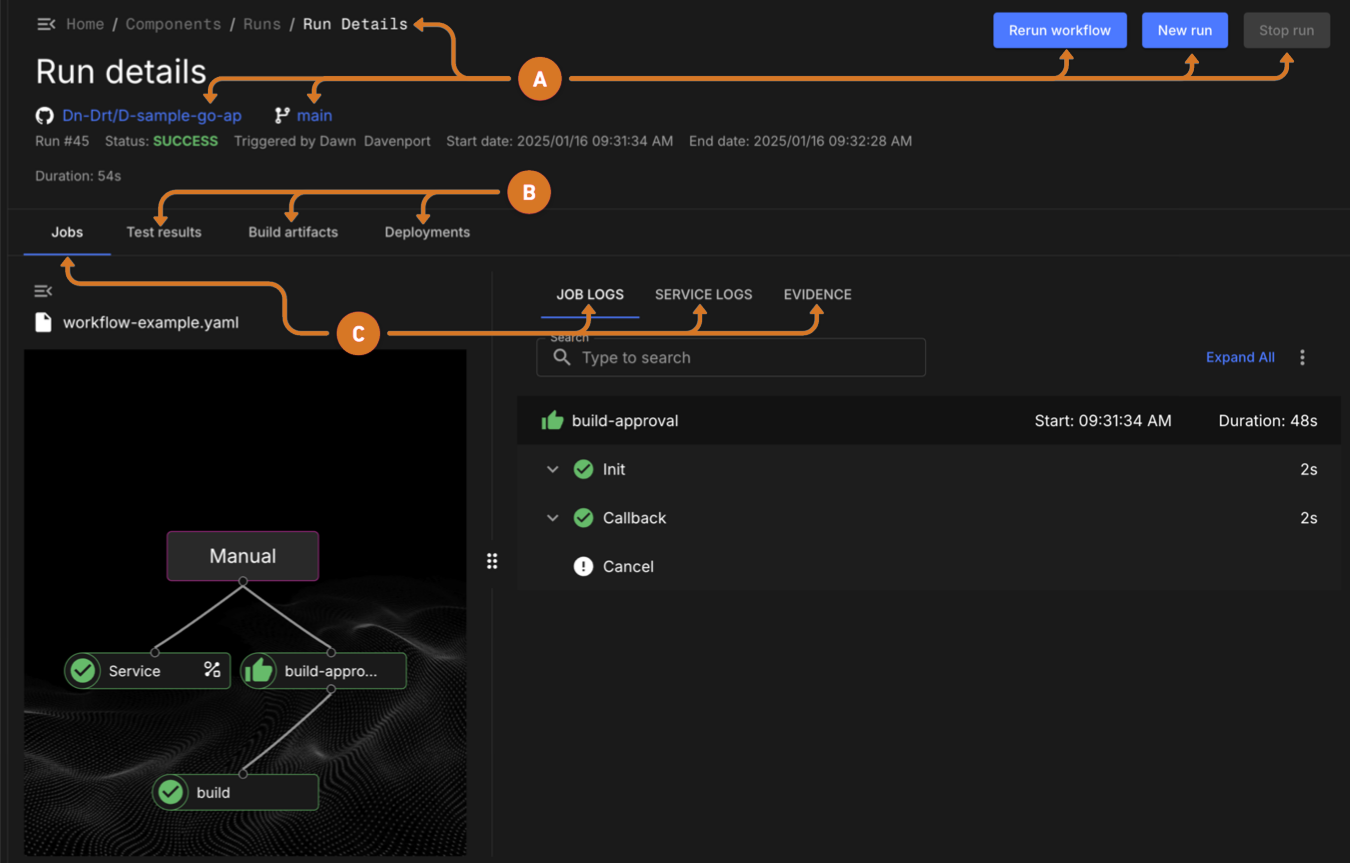Collapse the workflow panel using its menu icon
Viewport: 1350px width, 863px height.
(x=43, y=291)
